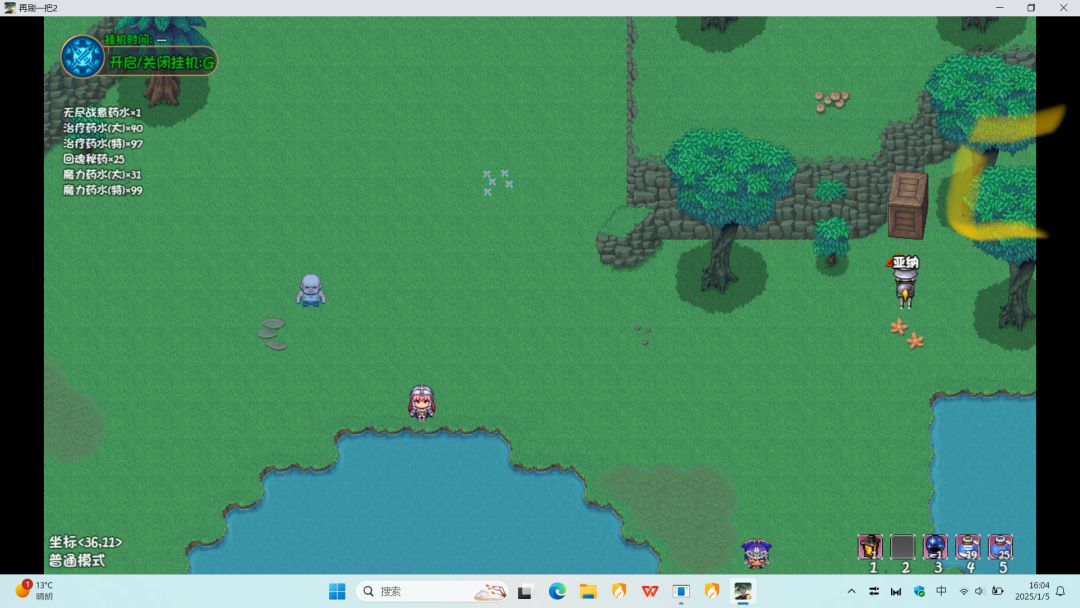Use the potion in quick slot 5
The width and height of the screenshot is (1080, 608).
(1000, 547)
